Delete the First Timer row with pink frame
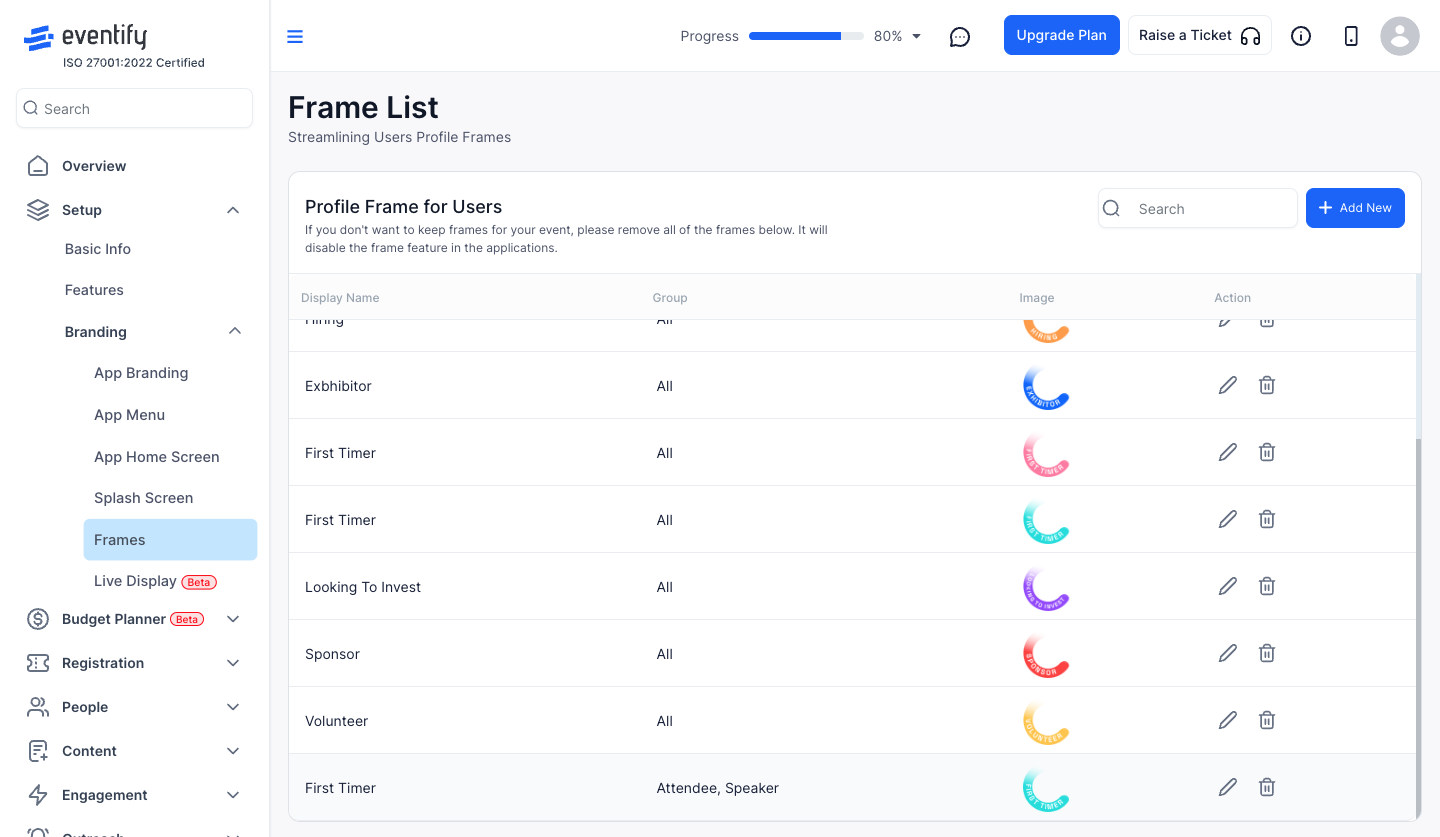Viewport: 1440px width, 837px height. (x=1267, y=452)
